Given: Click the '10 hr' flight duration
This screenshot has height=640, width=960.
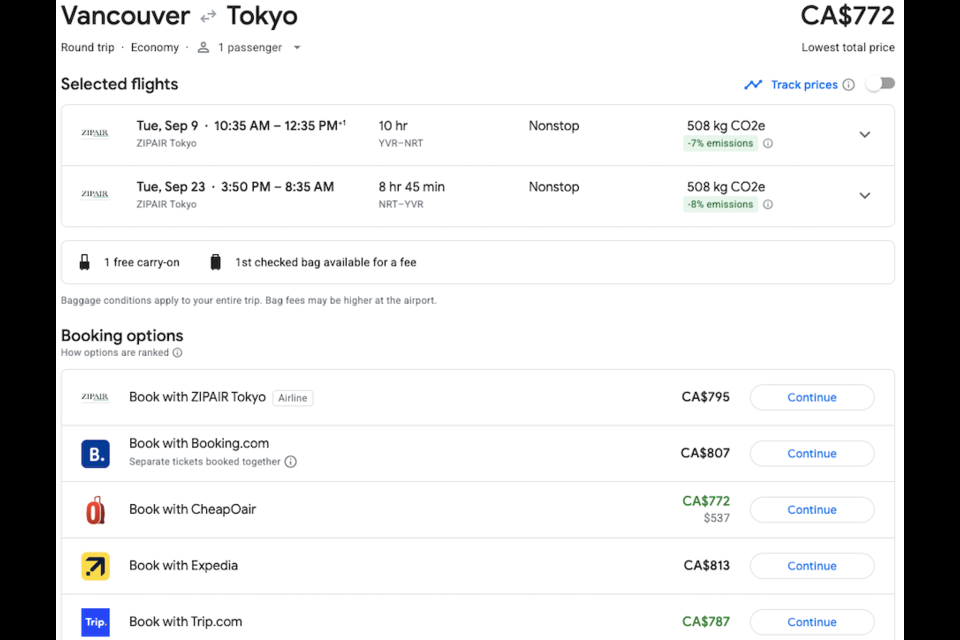Looking at the screenshot, I should point(392,126).
